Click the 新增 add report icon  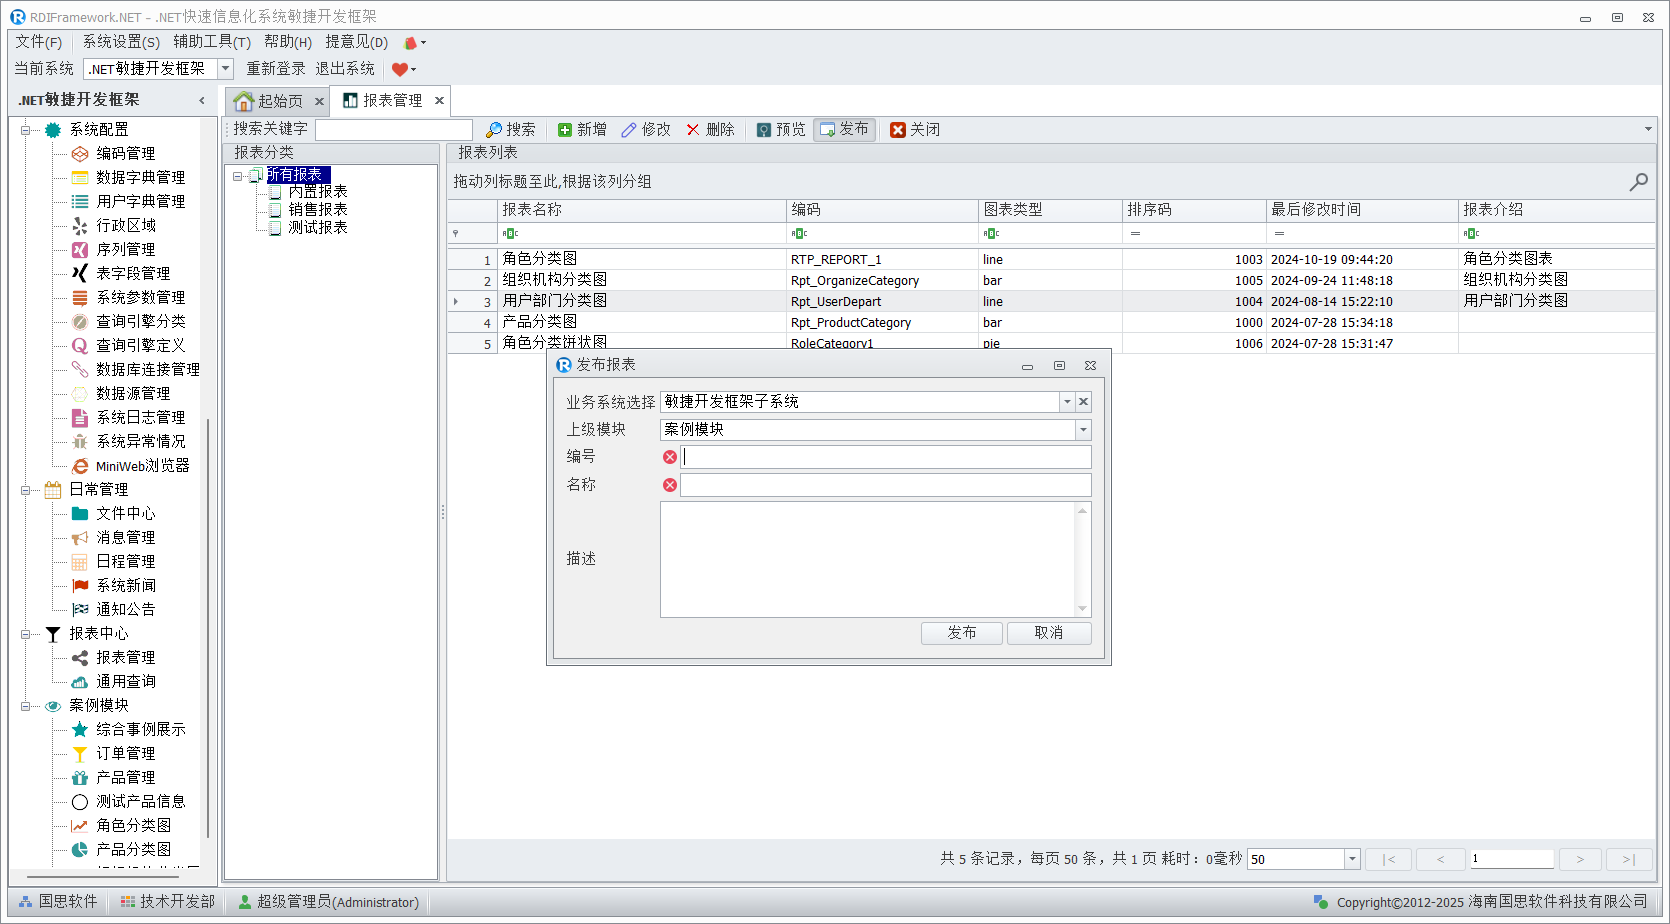(565, 130)
